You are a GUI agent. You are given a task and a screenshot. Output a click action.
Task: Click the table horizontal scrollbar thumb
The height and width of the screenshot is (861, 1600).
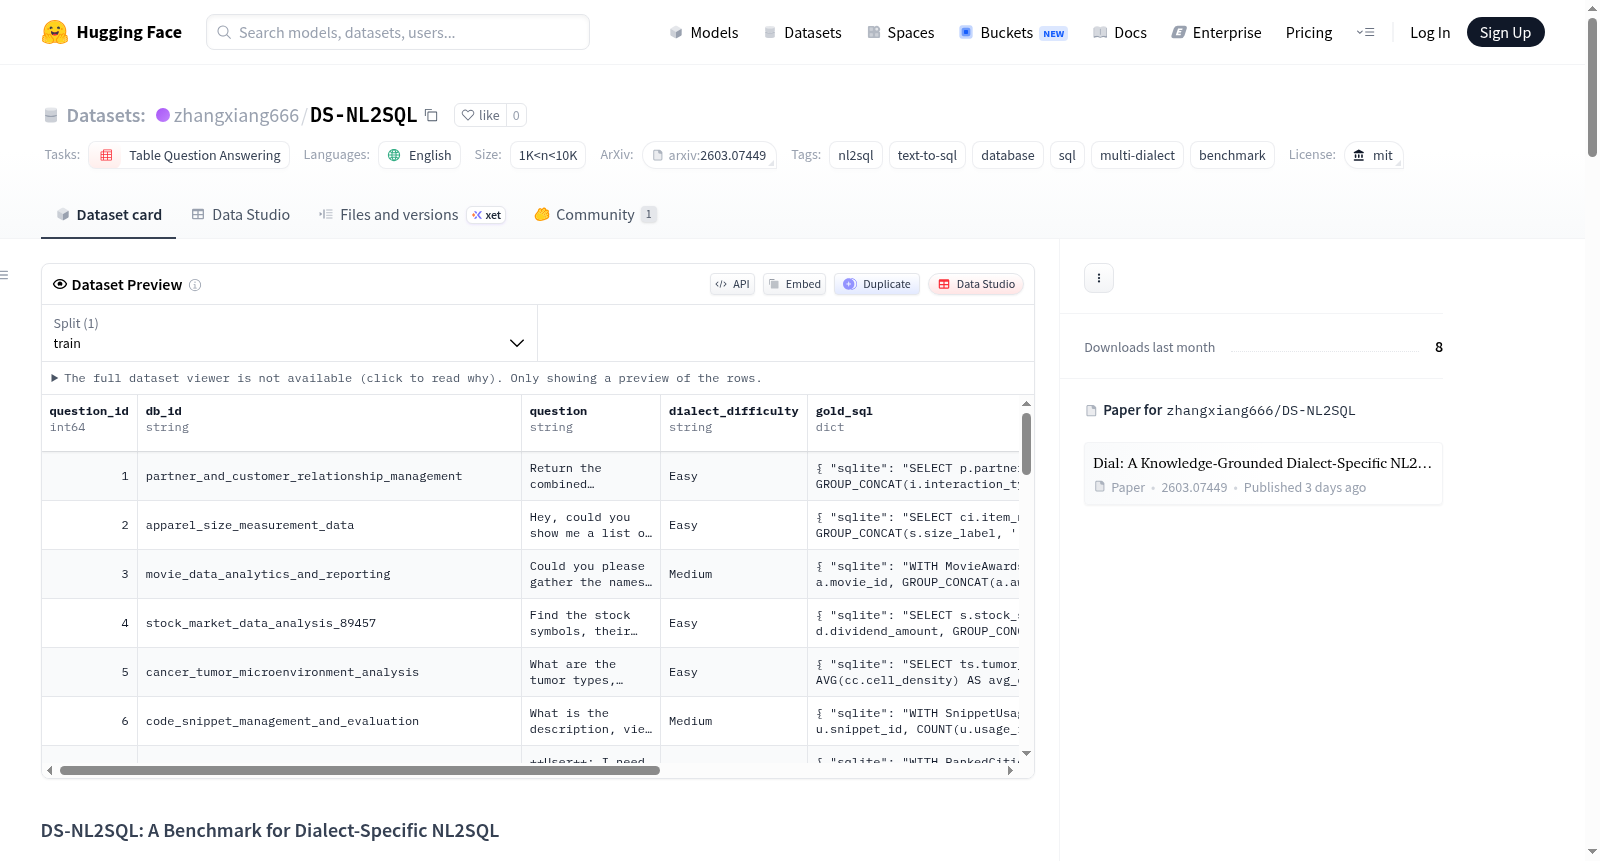point(360,771)
